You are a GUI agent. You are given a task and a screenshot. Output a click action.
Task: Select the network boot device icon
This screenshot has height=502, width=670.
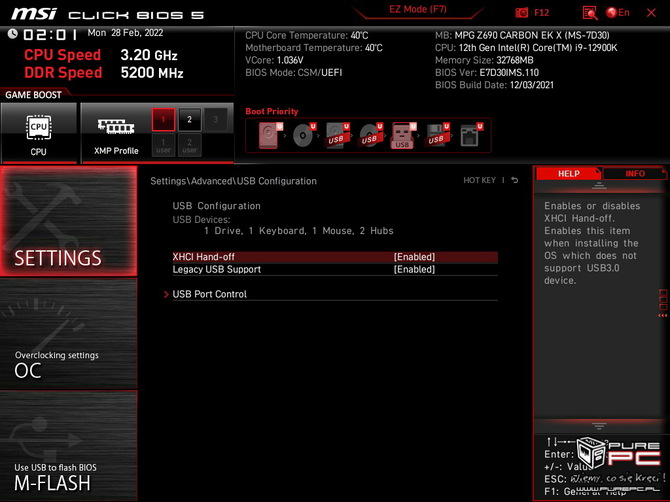coord(470,135)
